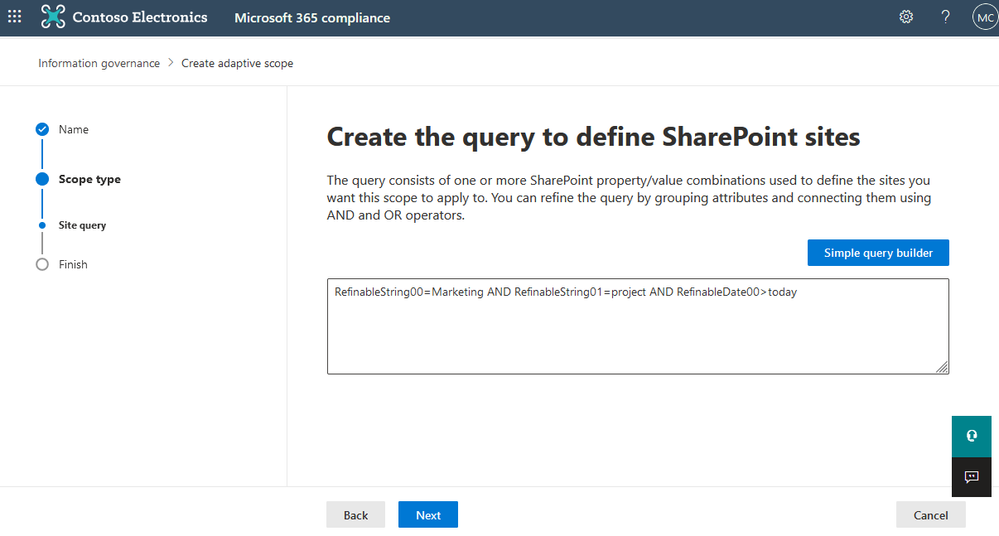This screenshot has height=536, width=999.
Task: Click the Microsoft 365 compliance title
Action: click(x=312, y=18)
